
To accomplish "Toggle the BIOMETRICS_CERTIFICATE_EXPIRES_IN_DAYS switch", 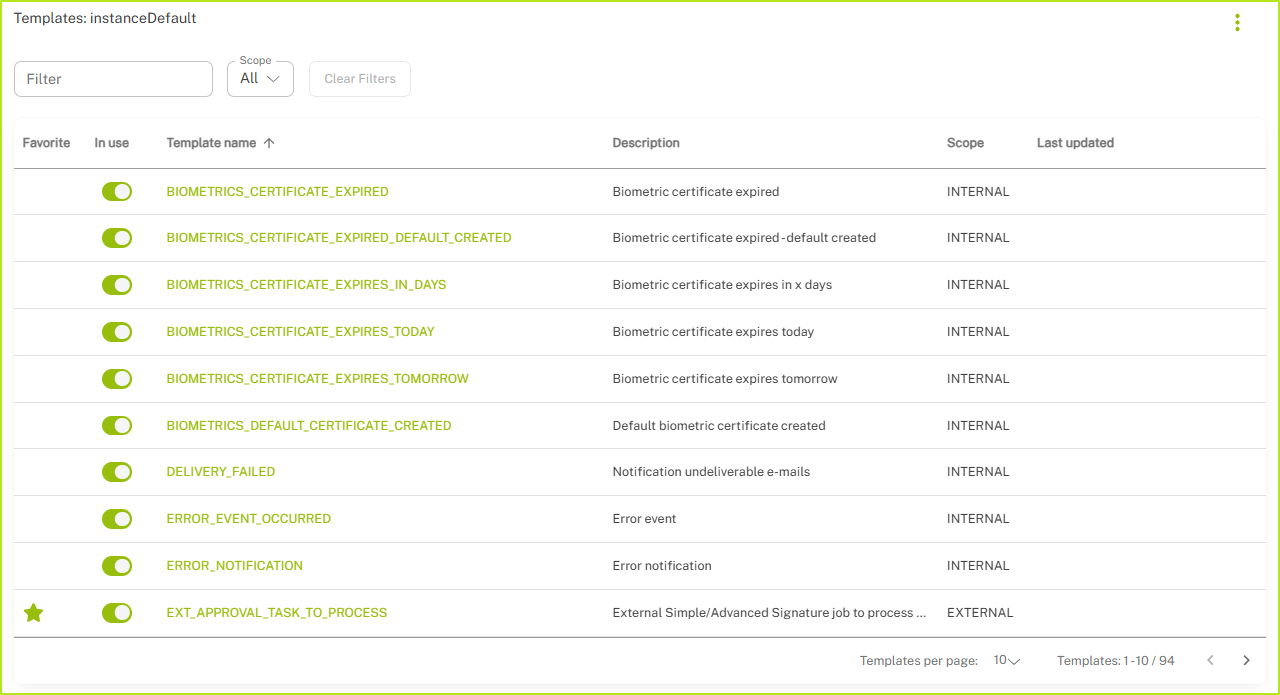I will point(117,285).
